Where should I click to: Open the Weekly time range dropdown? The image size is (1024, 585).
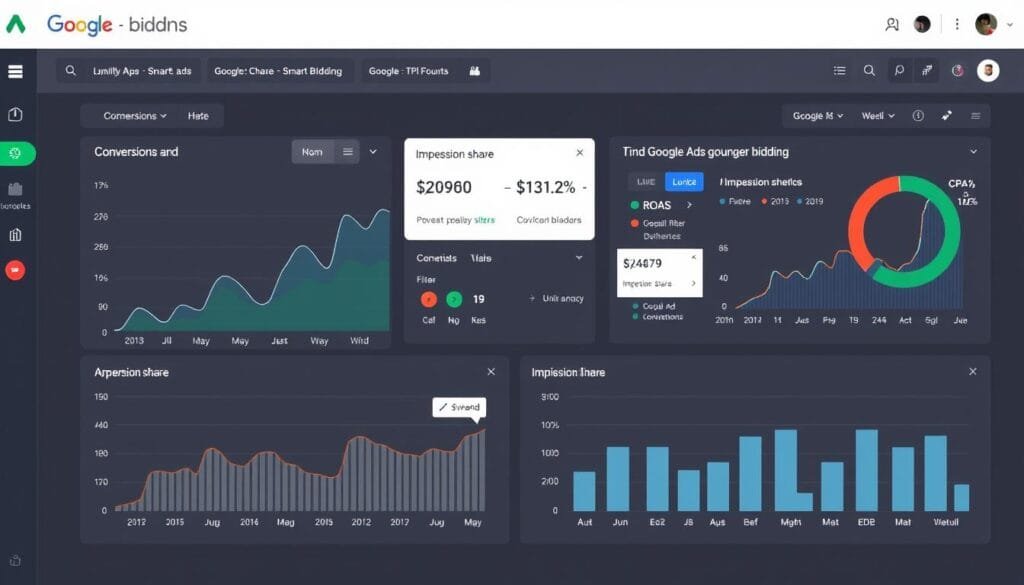click(x=876, y=116)
